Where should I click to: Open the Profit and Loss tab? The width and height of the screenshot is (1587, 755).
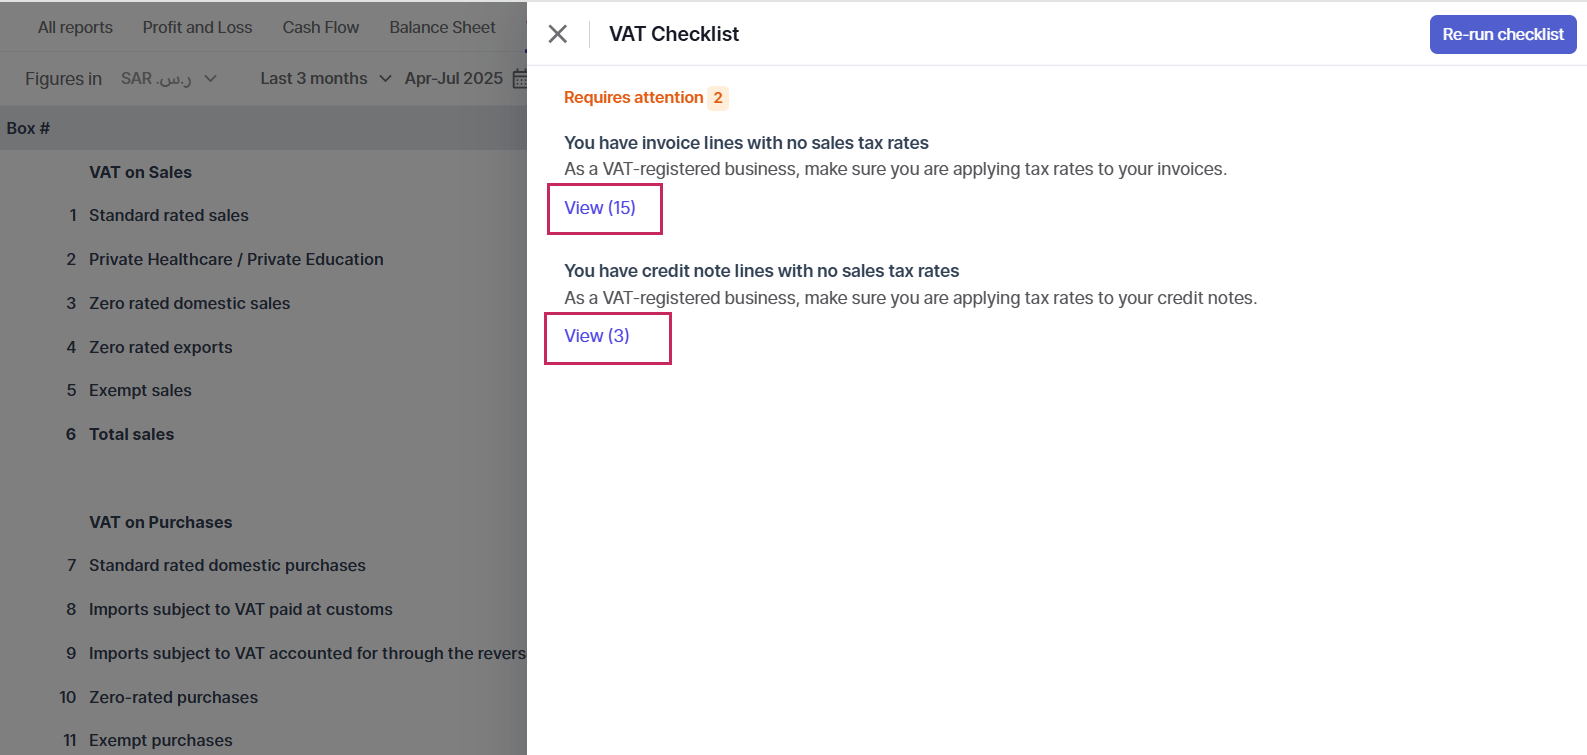(197, 27)
